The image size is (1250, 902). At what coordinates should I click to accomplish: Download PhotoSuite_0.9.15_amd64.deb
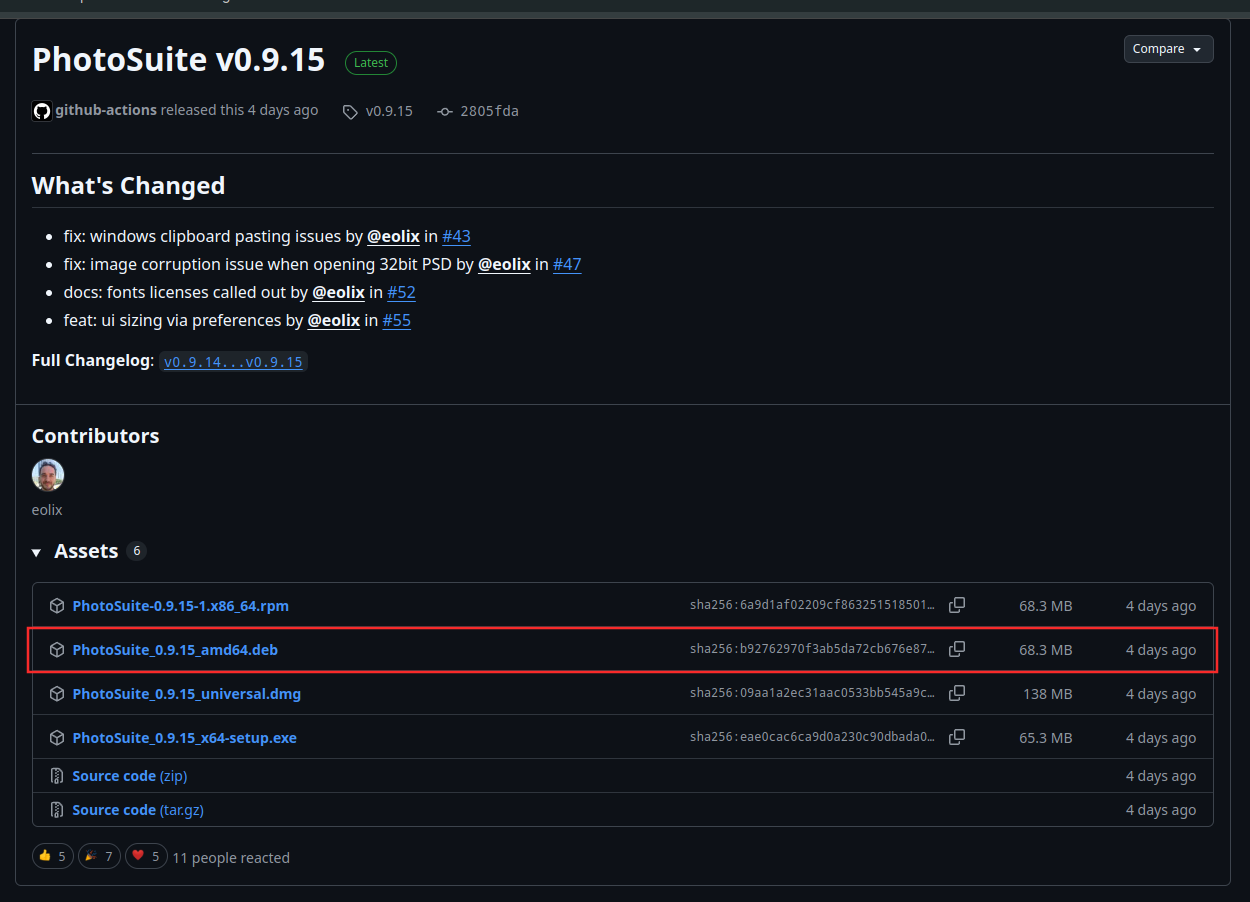click(x=175, y=650)
